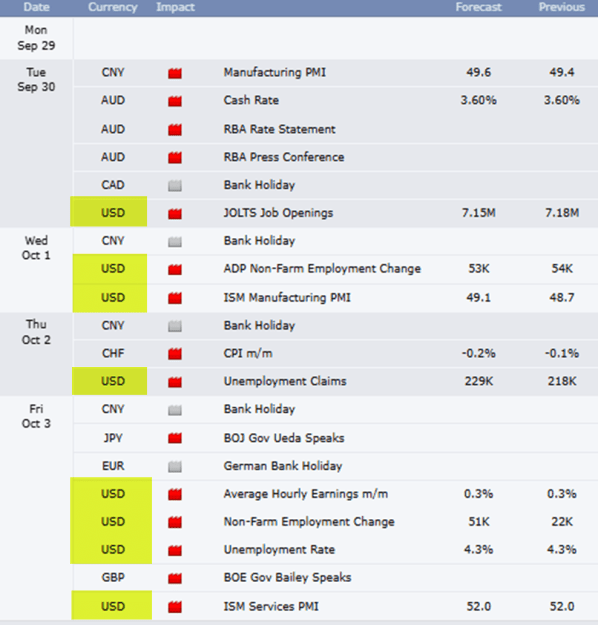Click red impact icon for Cash Rate
This screenshot has height=625, width=598.
point(175,101)
